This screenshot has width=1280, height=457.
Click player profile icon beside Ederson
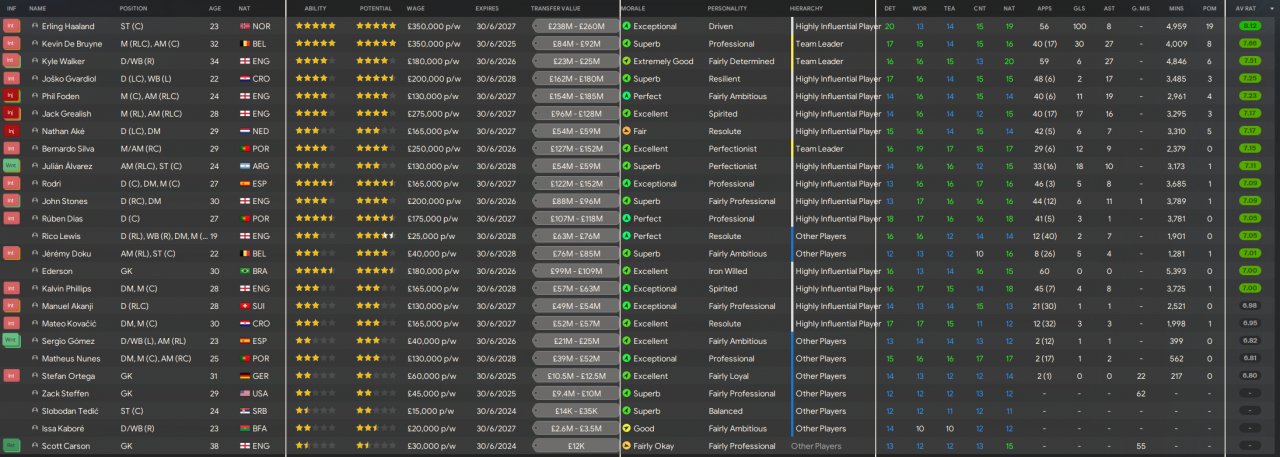pyautogui.click(x=35, y=271)
